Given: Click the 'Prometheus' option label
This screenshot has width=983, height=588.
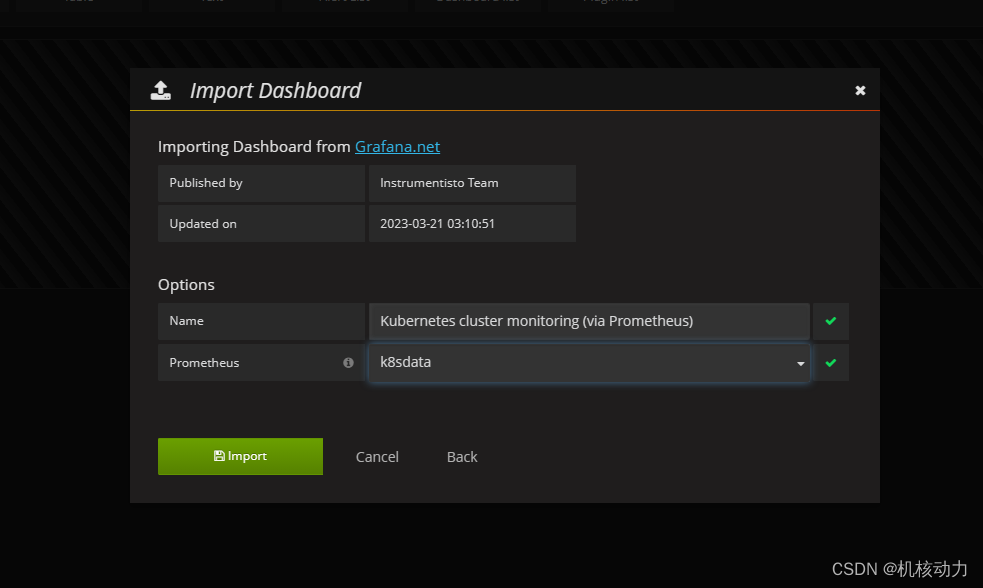Looking at the screenshot, I should 204,363.
